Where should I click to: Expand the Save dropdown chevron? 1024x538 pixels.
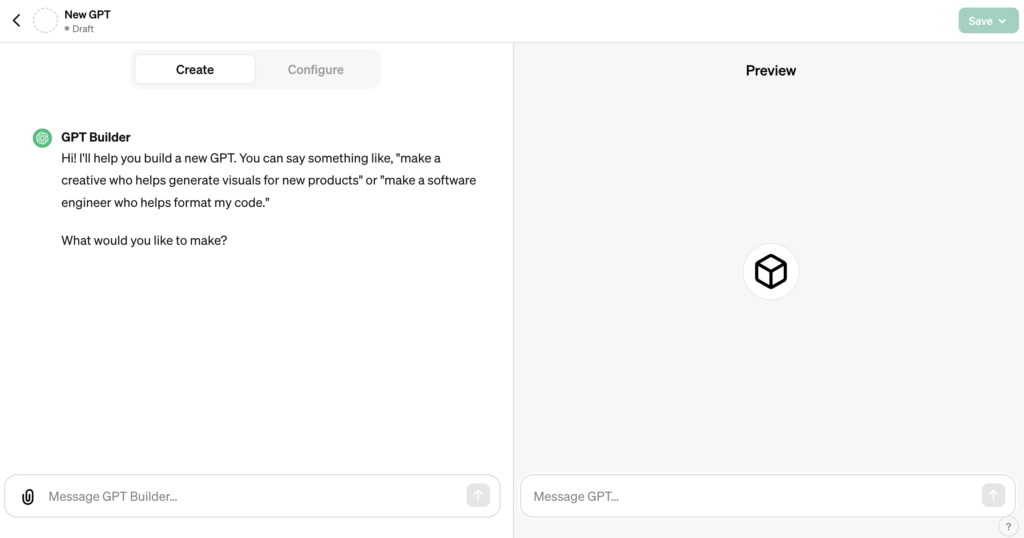point(1002,21)
